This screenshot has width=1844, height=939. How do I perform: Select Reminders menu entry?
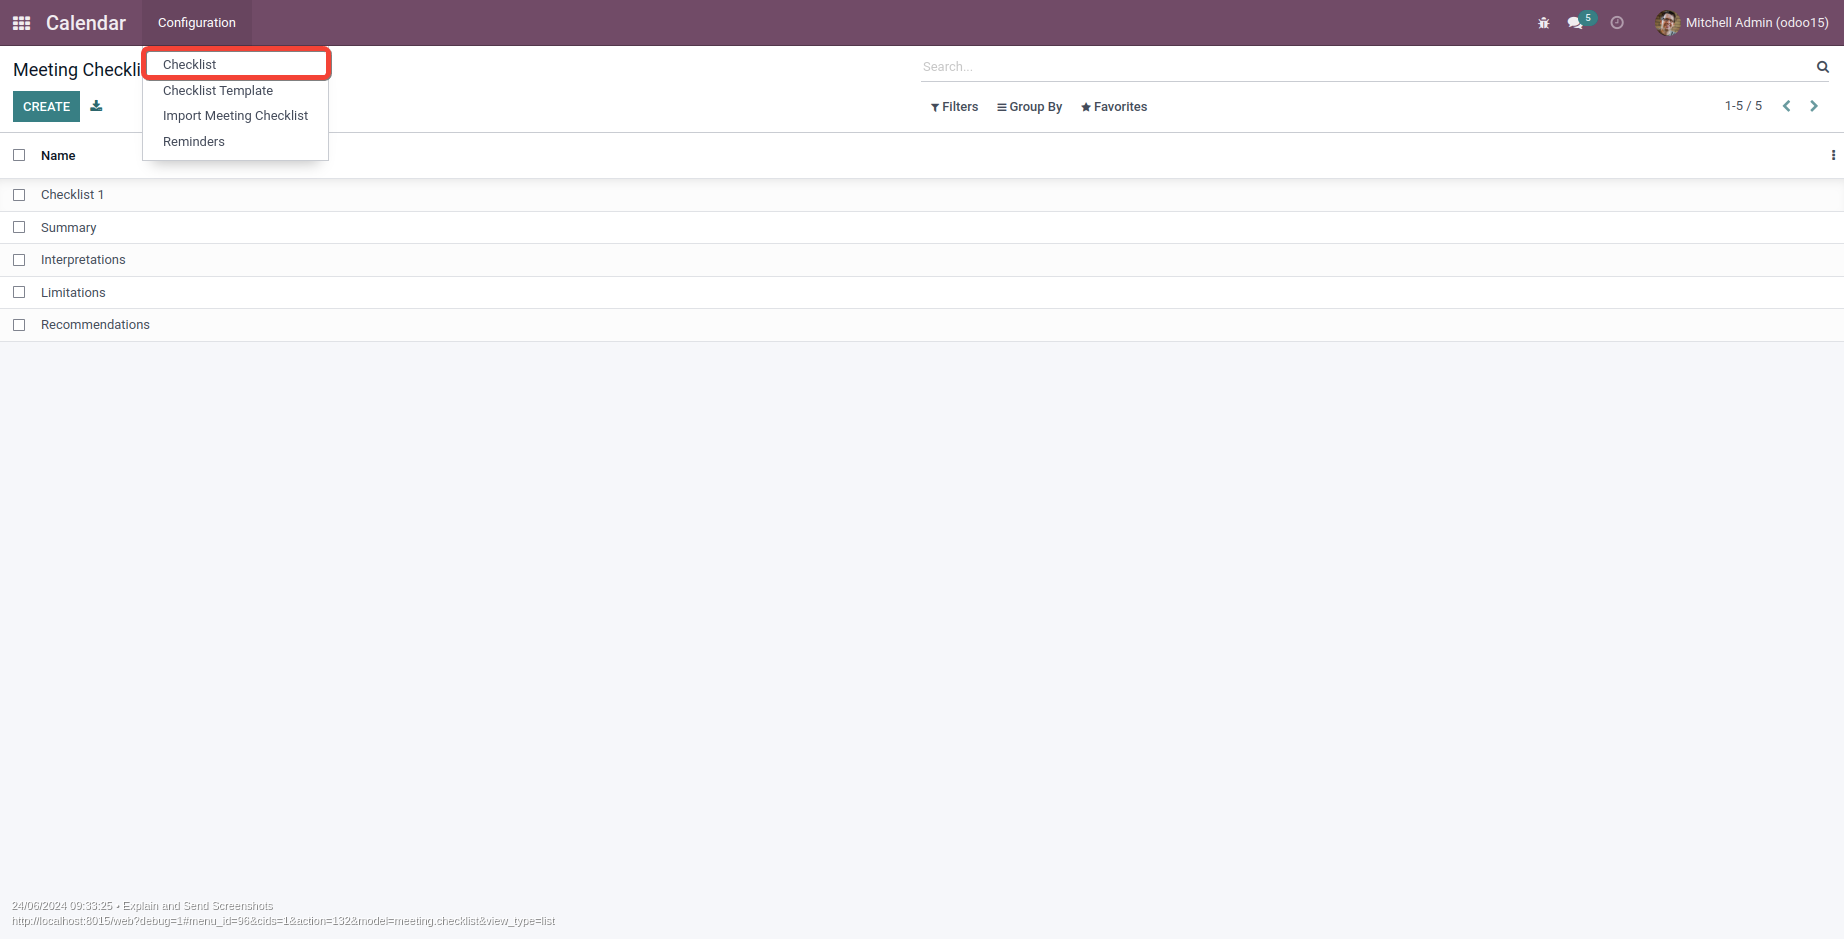point(236,142)
